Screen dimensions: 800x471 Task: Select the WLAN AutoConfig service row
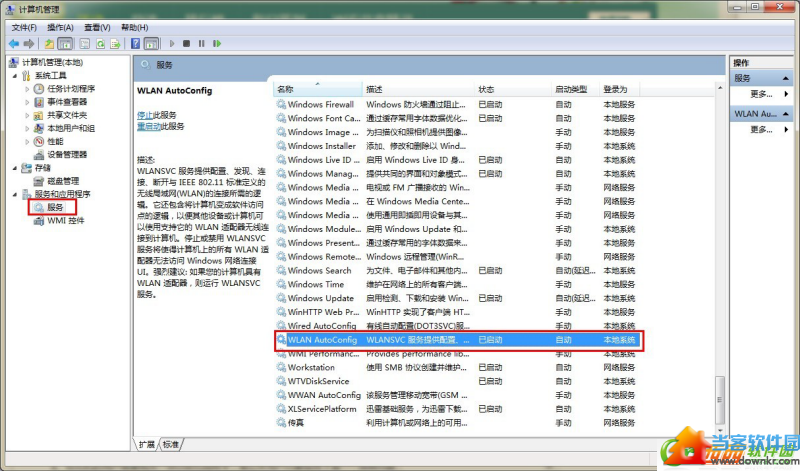click(458, 340)
